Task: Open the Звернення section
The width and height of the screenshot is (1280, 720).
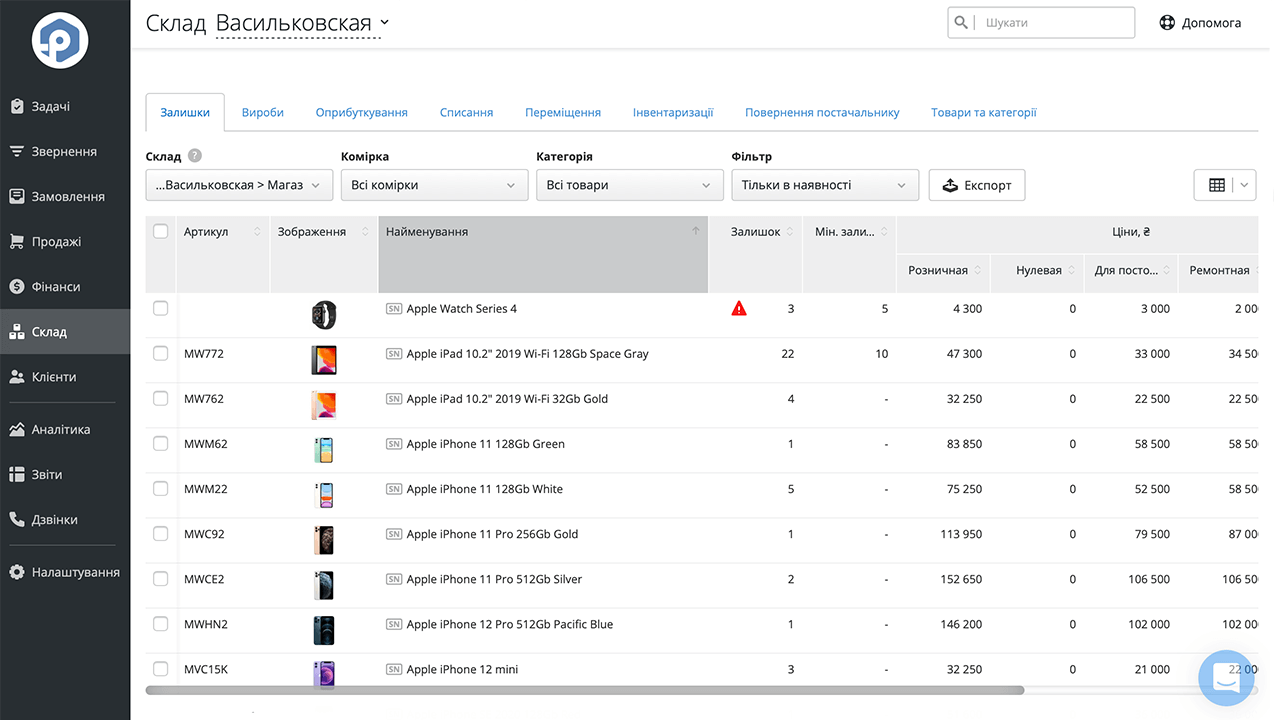Action: pos(65,151)
